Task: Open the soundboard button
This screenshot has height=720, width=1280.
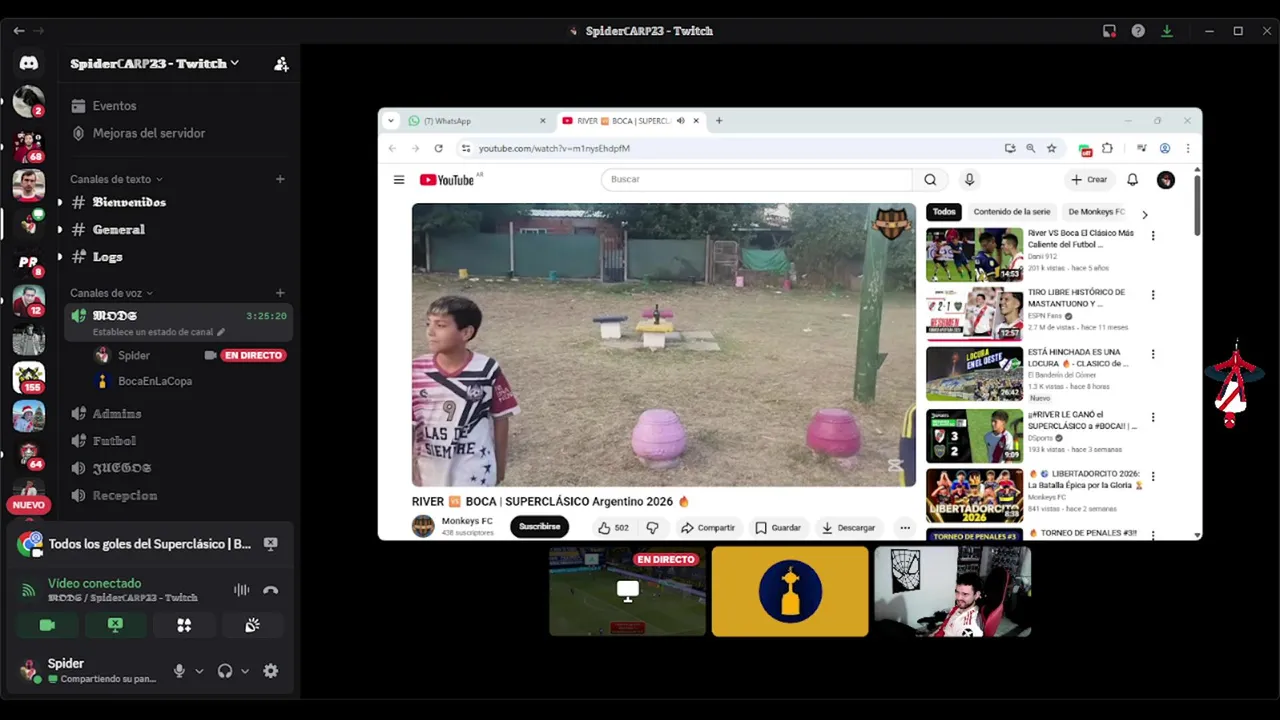Action: 252,625
